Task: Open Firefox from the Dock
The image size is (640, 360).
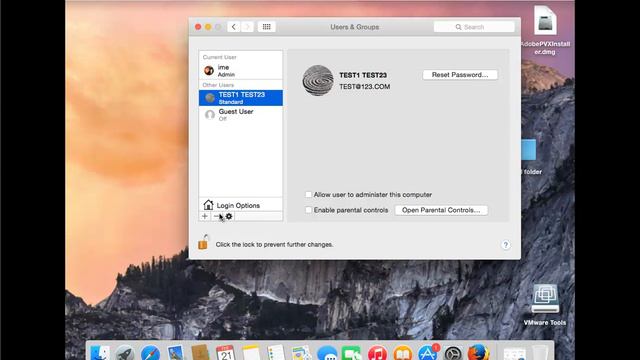Action: pyautogui.click(x=478, y=352)
